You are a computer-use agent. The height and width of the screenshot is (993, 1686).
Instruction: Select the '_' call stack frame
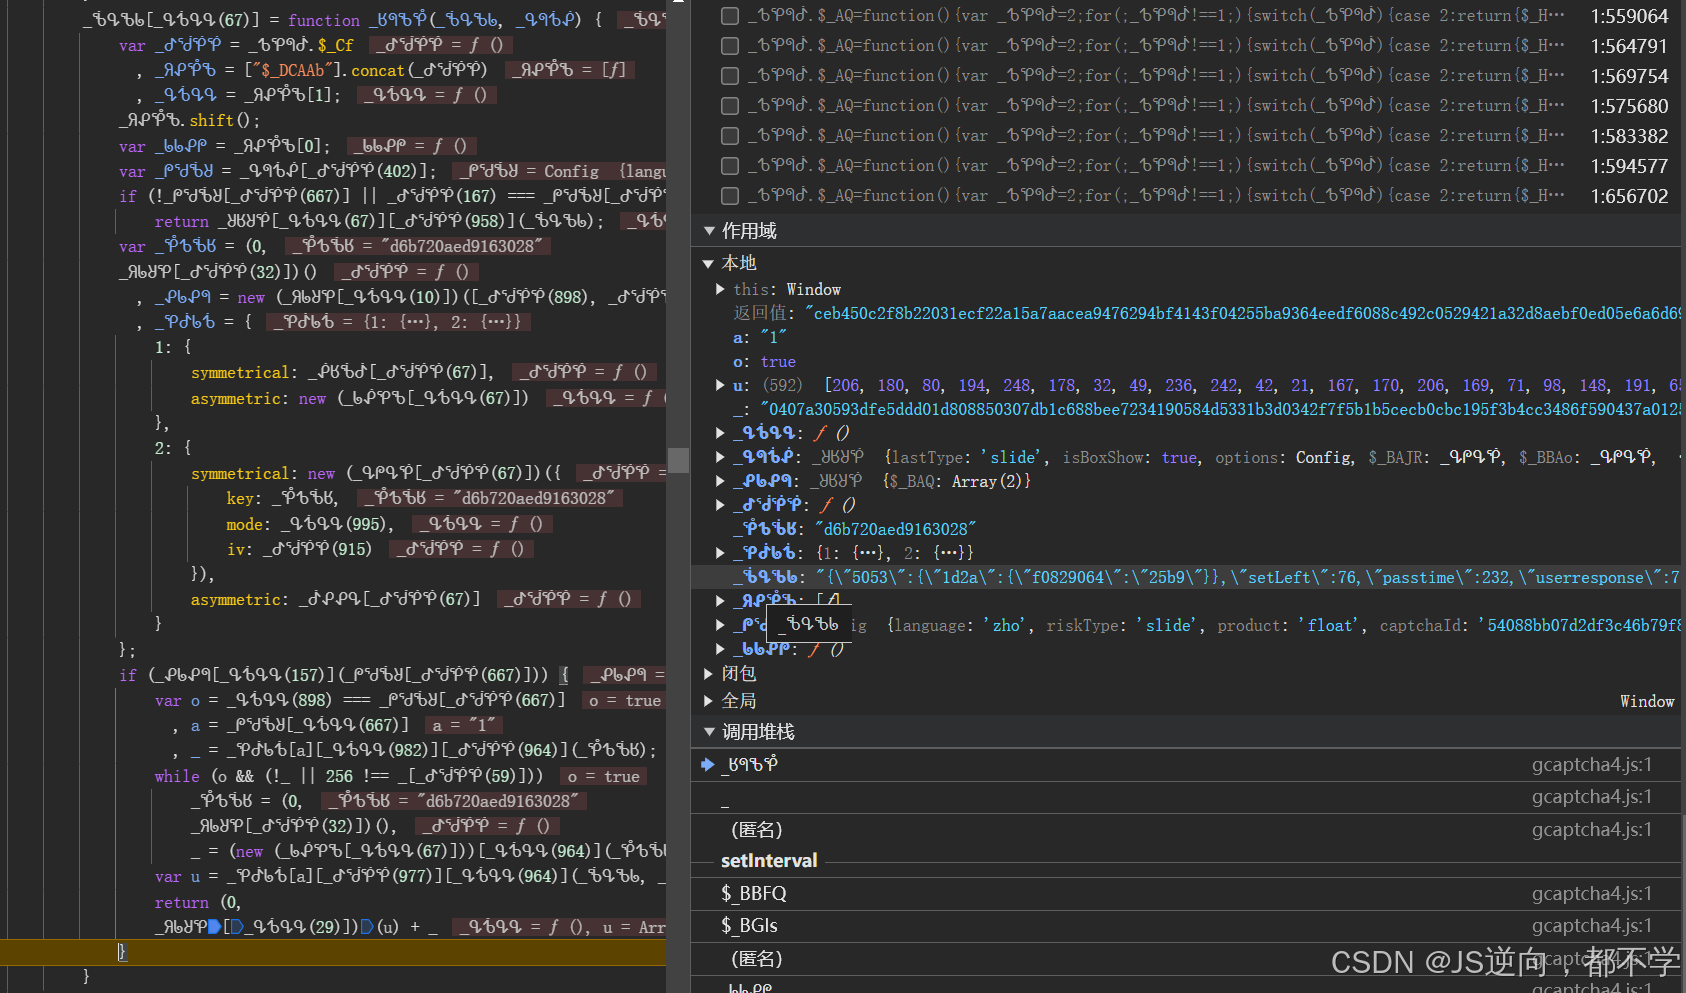coord(1185,797)
